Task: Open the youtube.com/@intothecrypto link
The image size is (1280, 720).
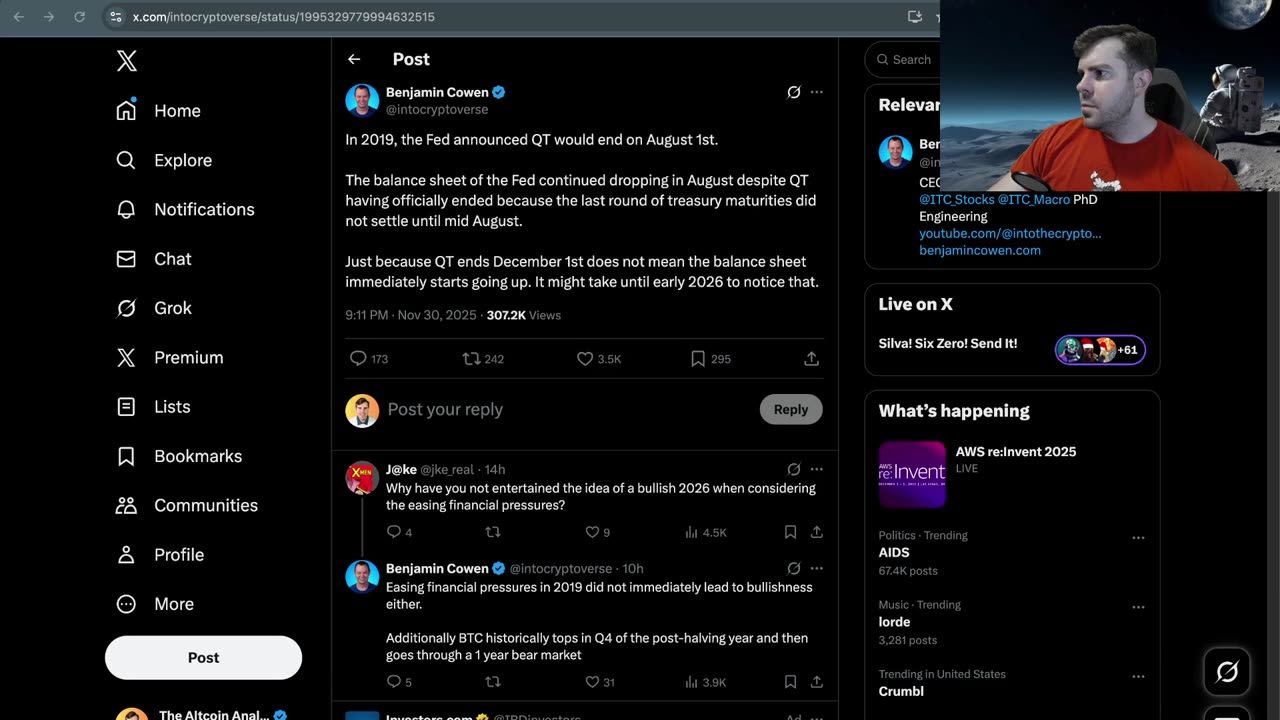Action: pos(1010,233)
